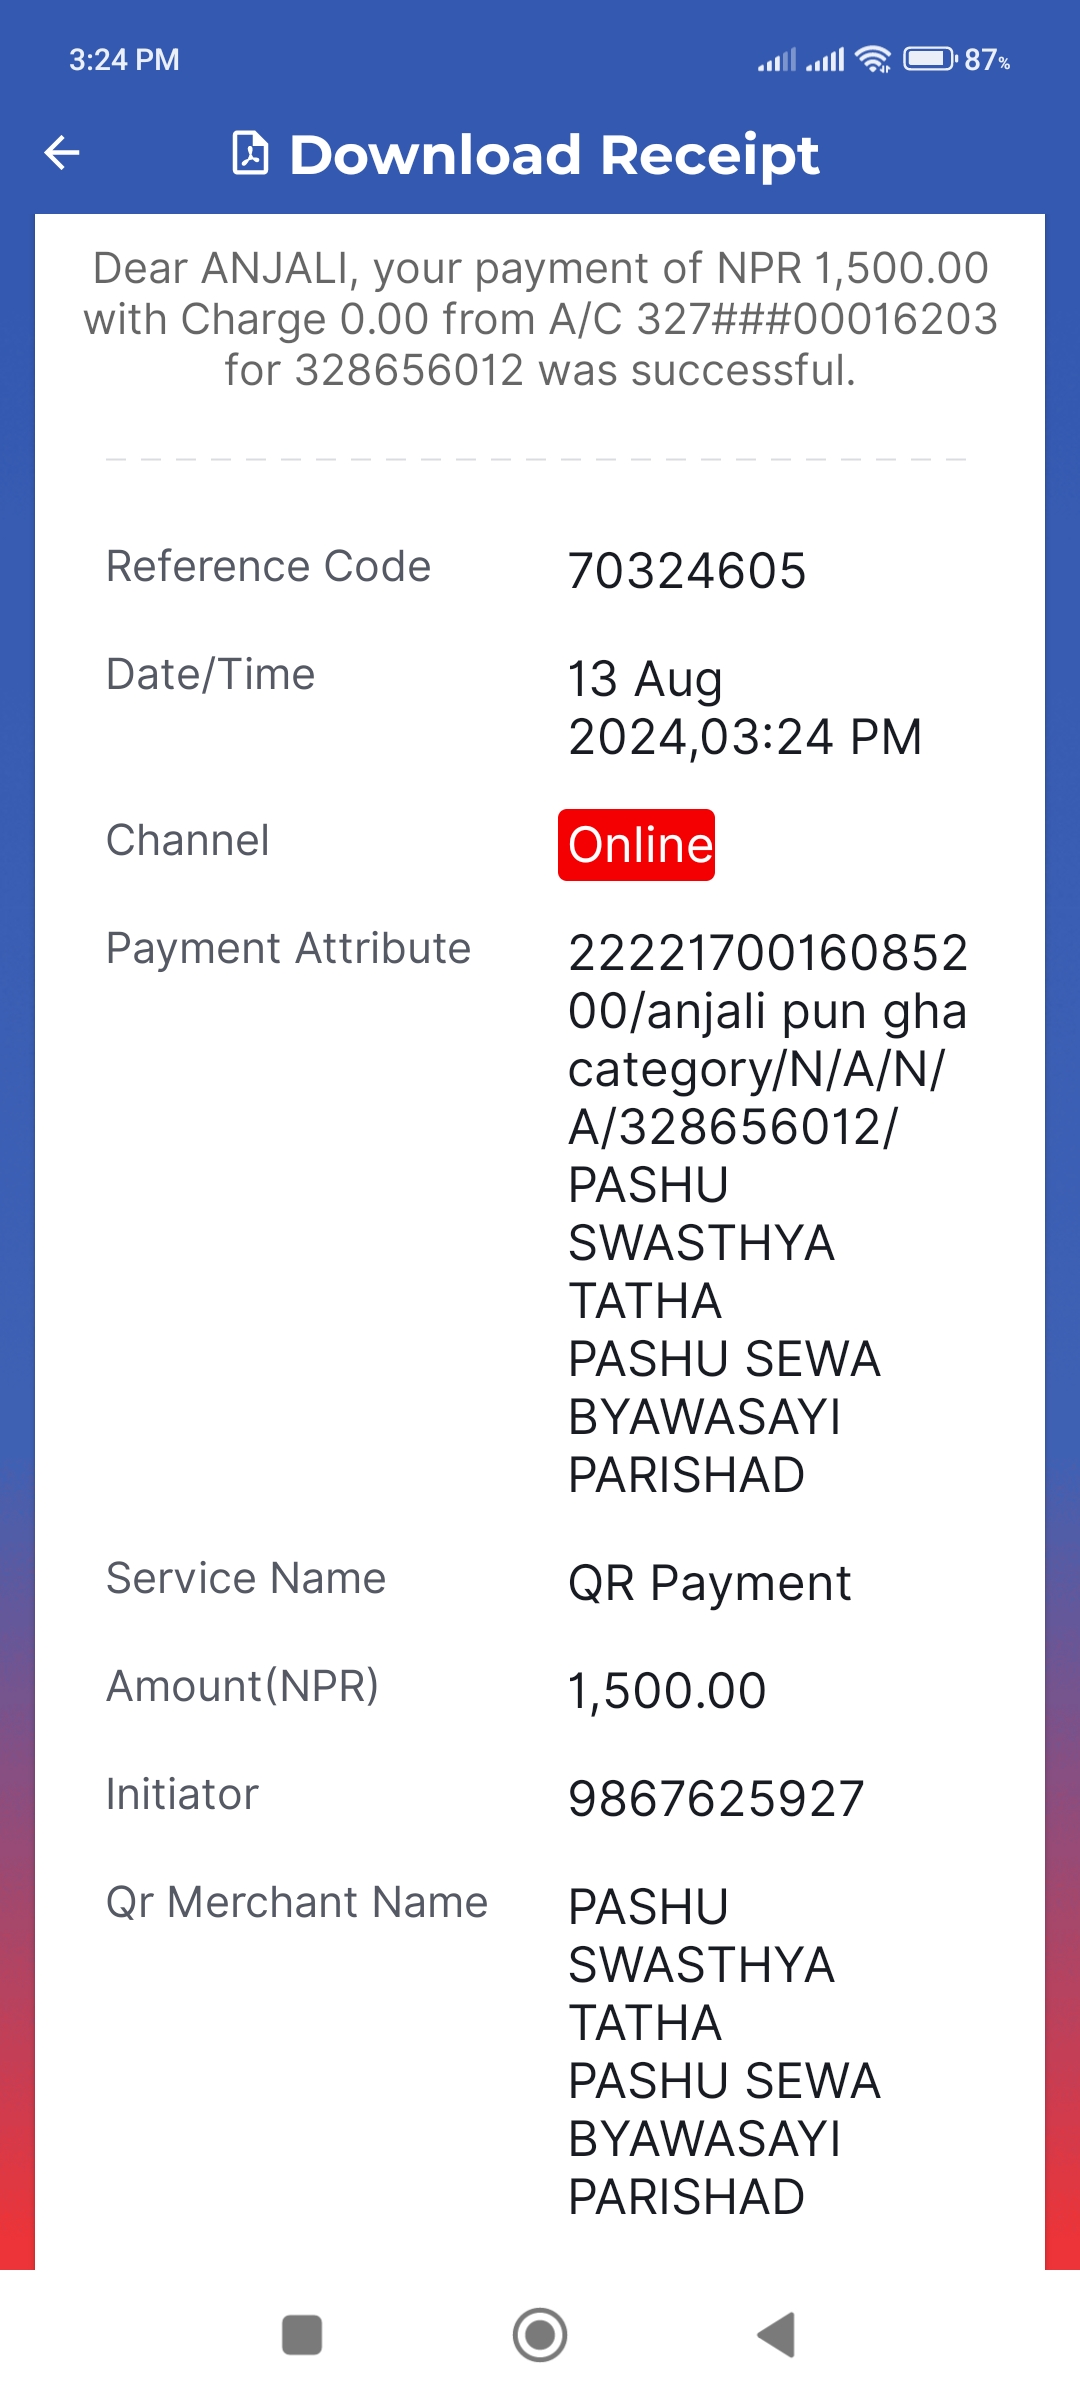1080x2400 pixels.
Task: Tap the Android back triangle button
Action: point(777,2335)
